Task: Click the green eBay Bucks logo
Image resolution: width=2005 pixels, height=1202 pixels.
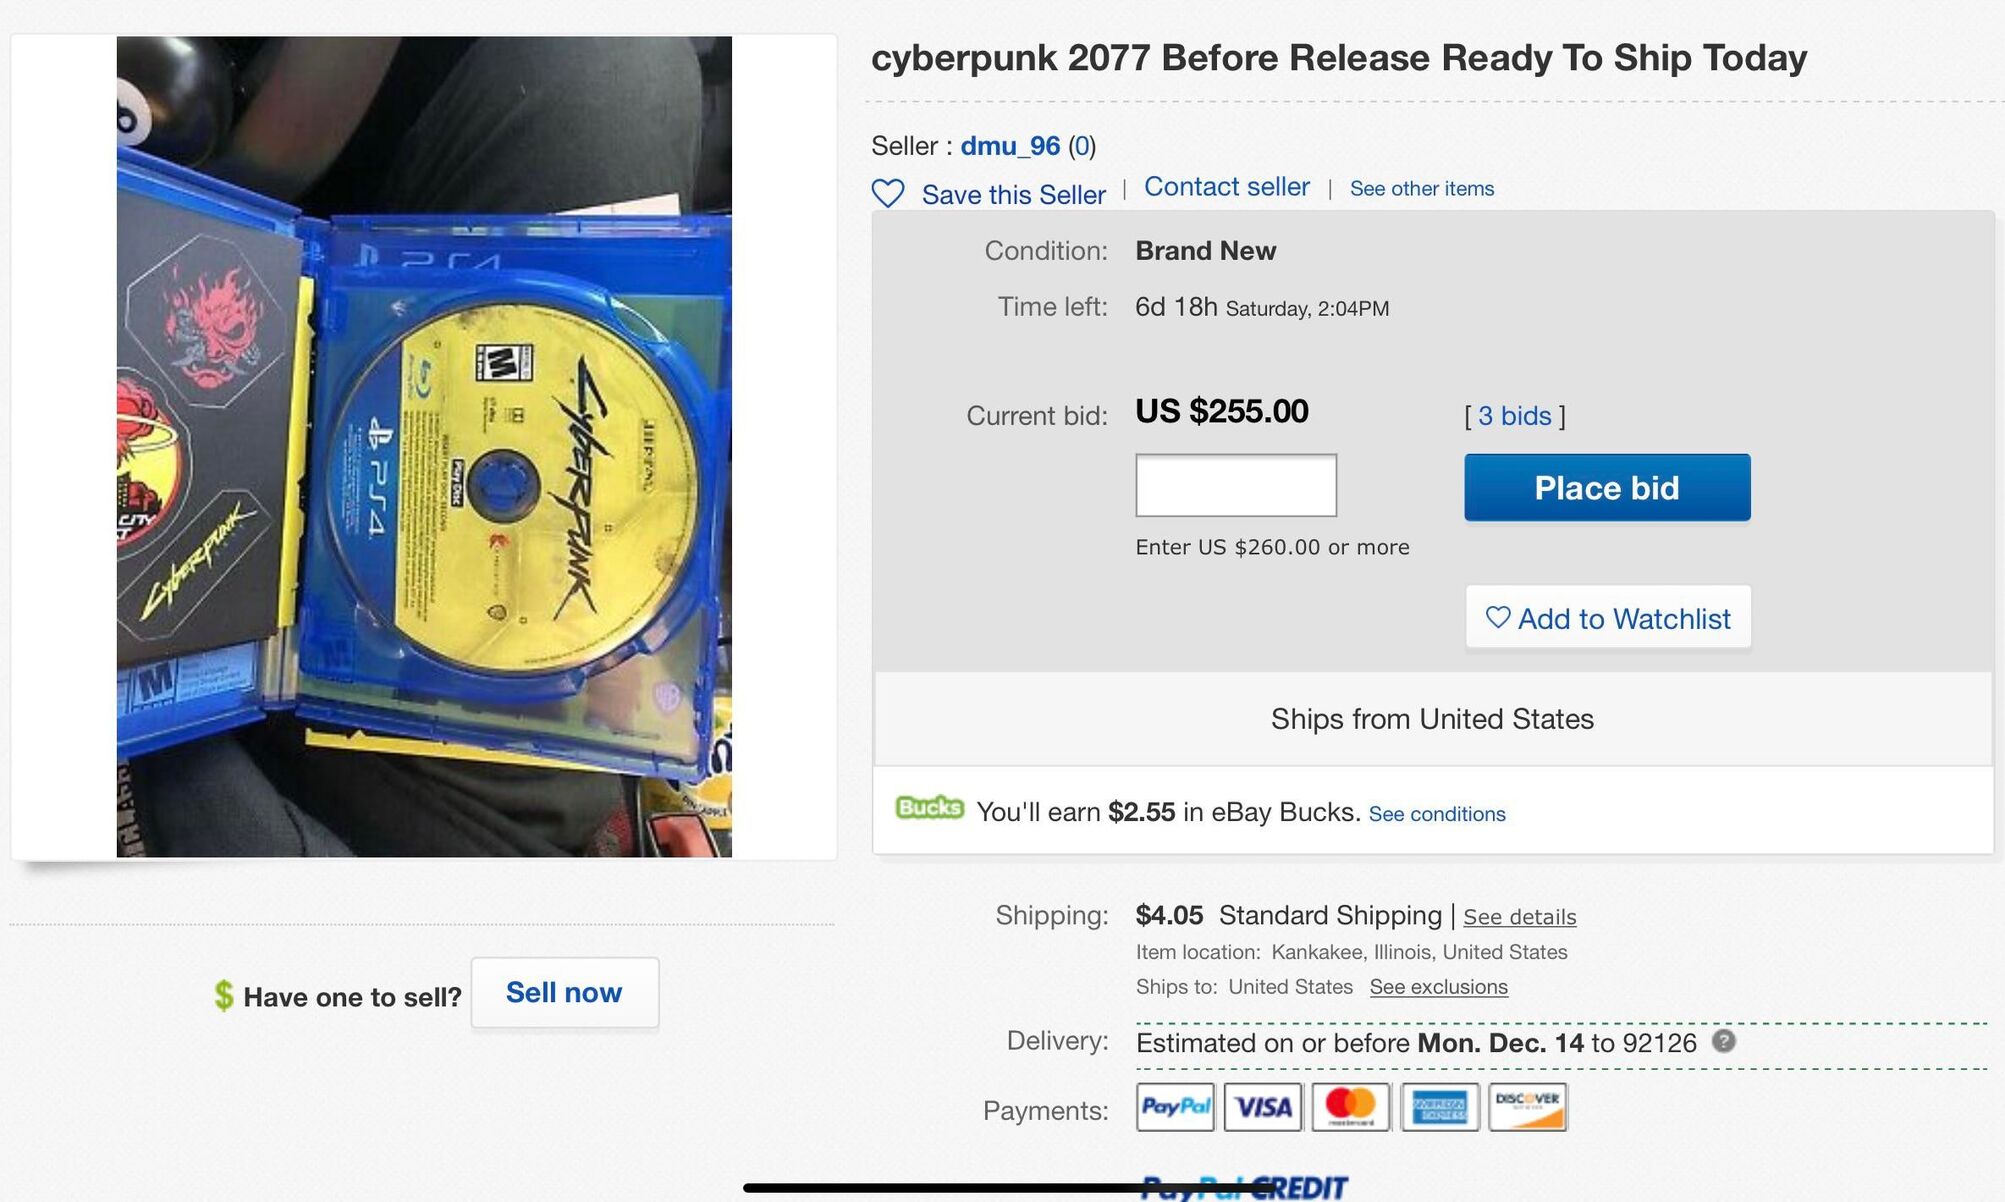Action: click(929, 808)
